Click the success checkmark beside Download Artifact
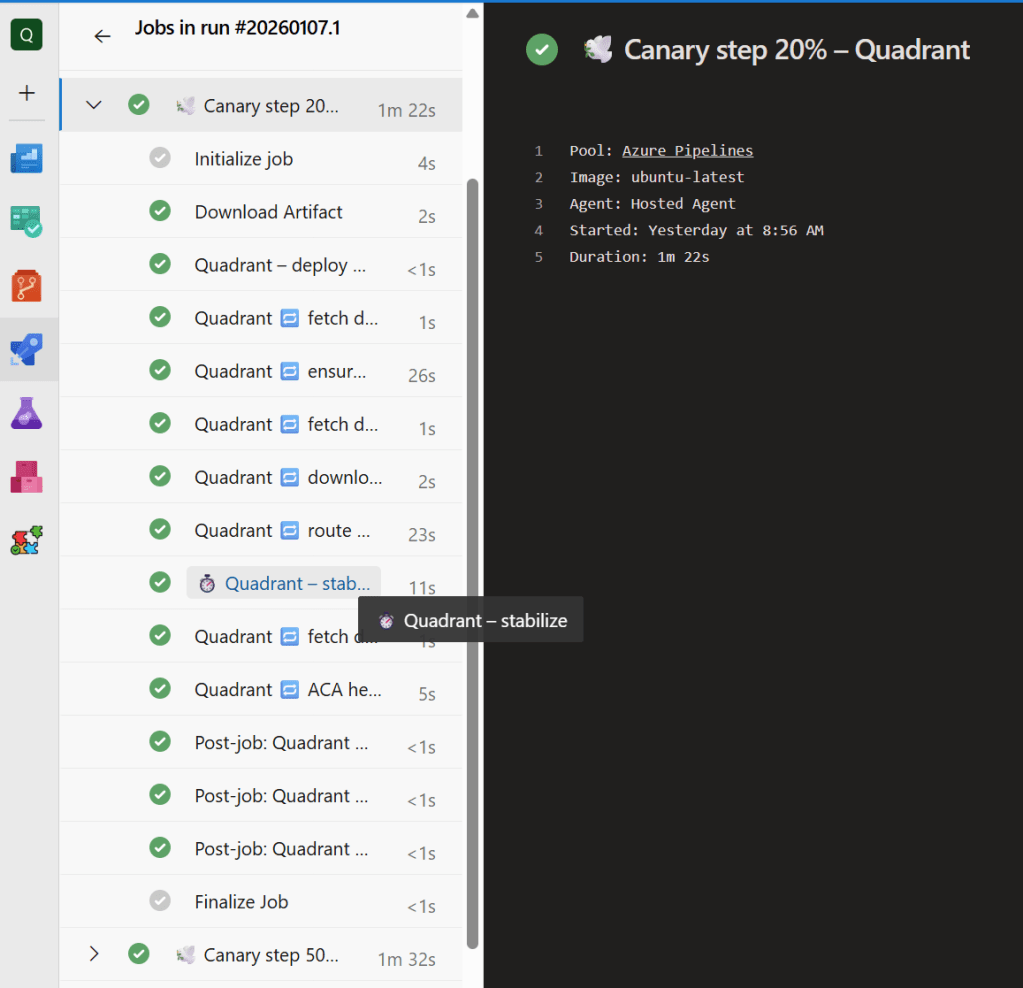1023x988 pixels. point(160,211)
